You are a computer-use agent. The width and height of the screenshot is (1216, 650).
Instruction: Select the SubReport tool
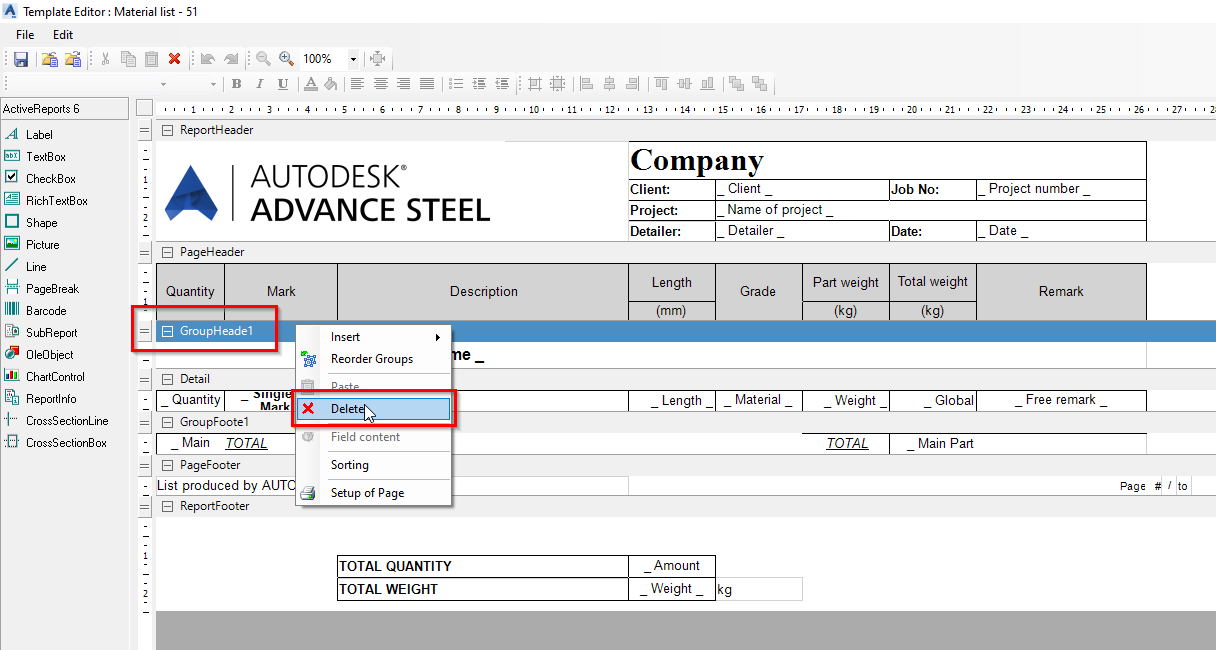tap(44, 331)
